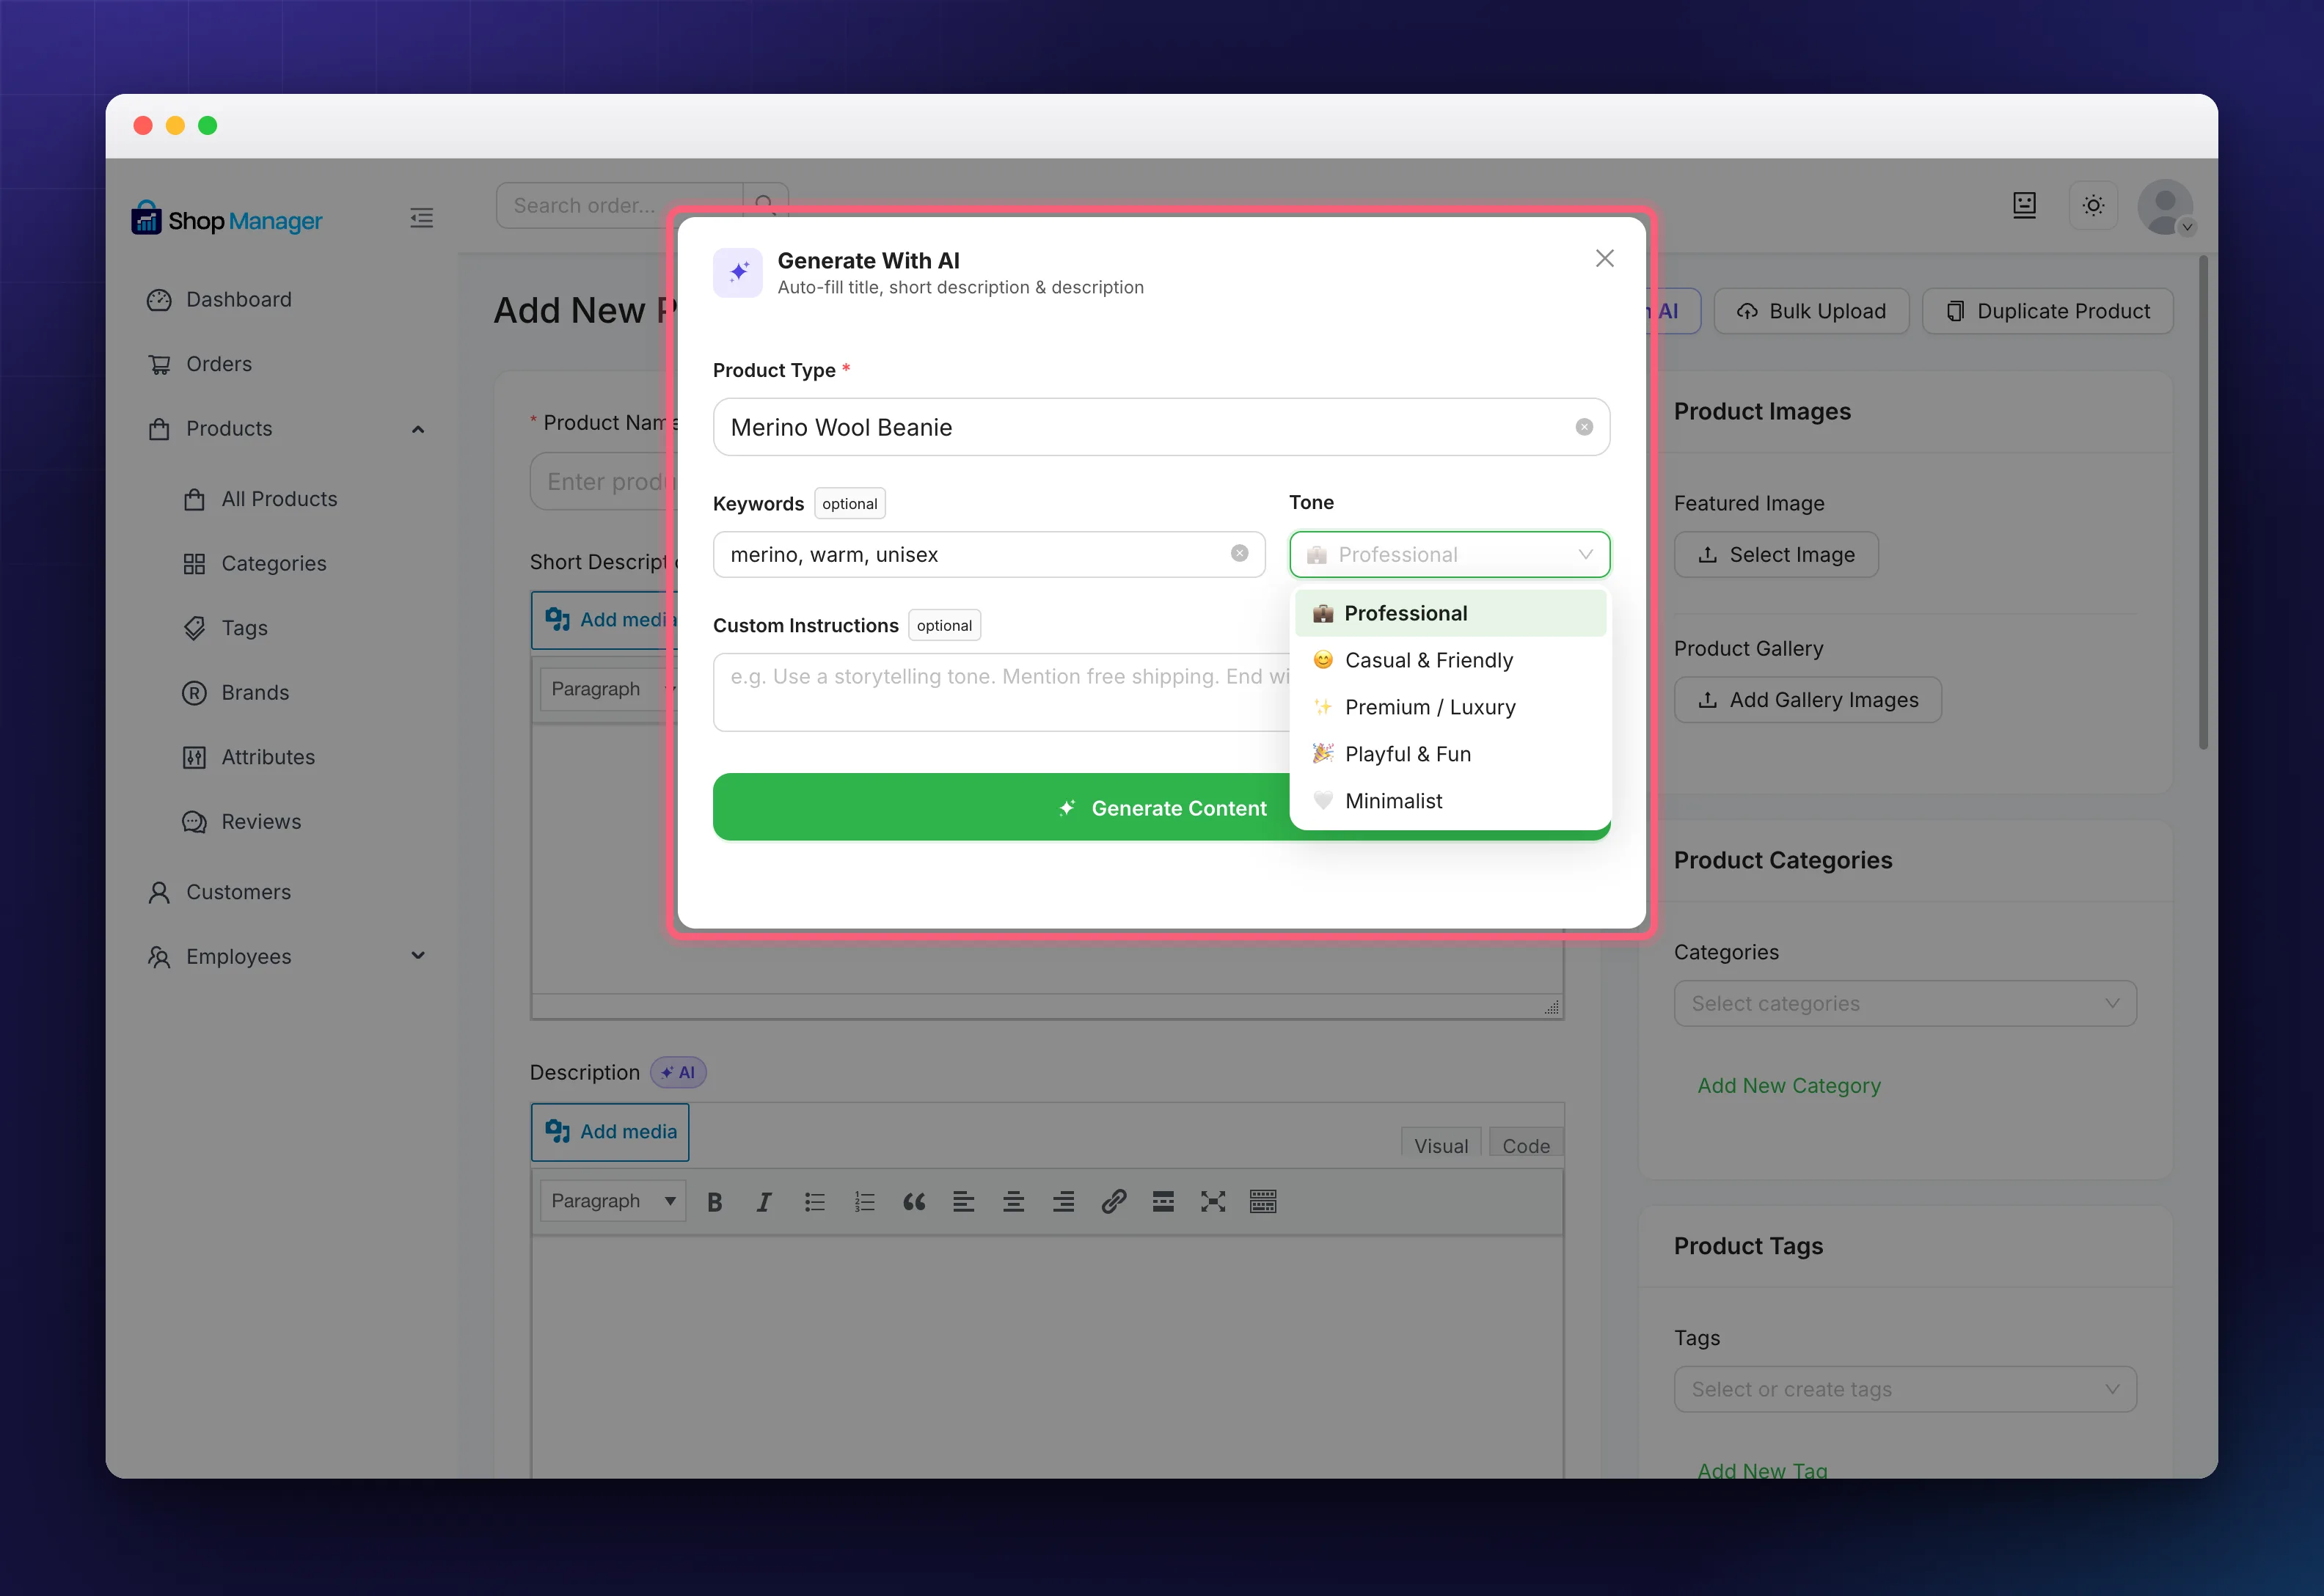
Task: Click the Bulk Upload button
Action: [1811, 311]
